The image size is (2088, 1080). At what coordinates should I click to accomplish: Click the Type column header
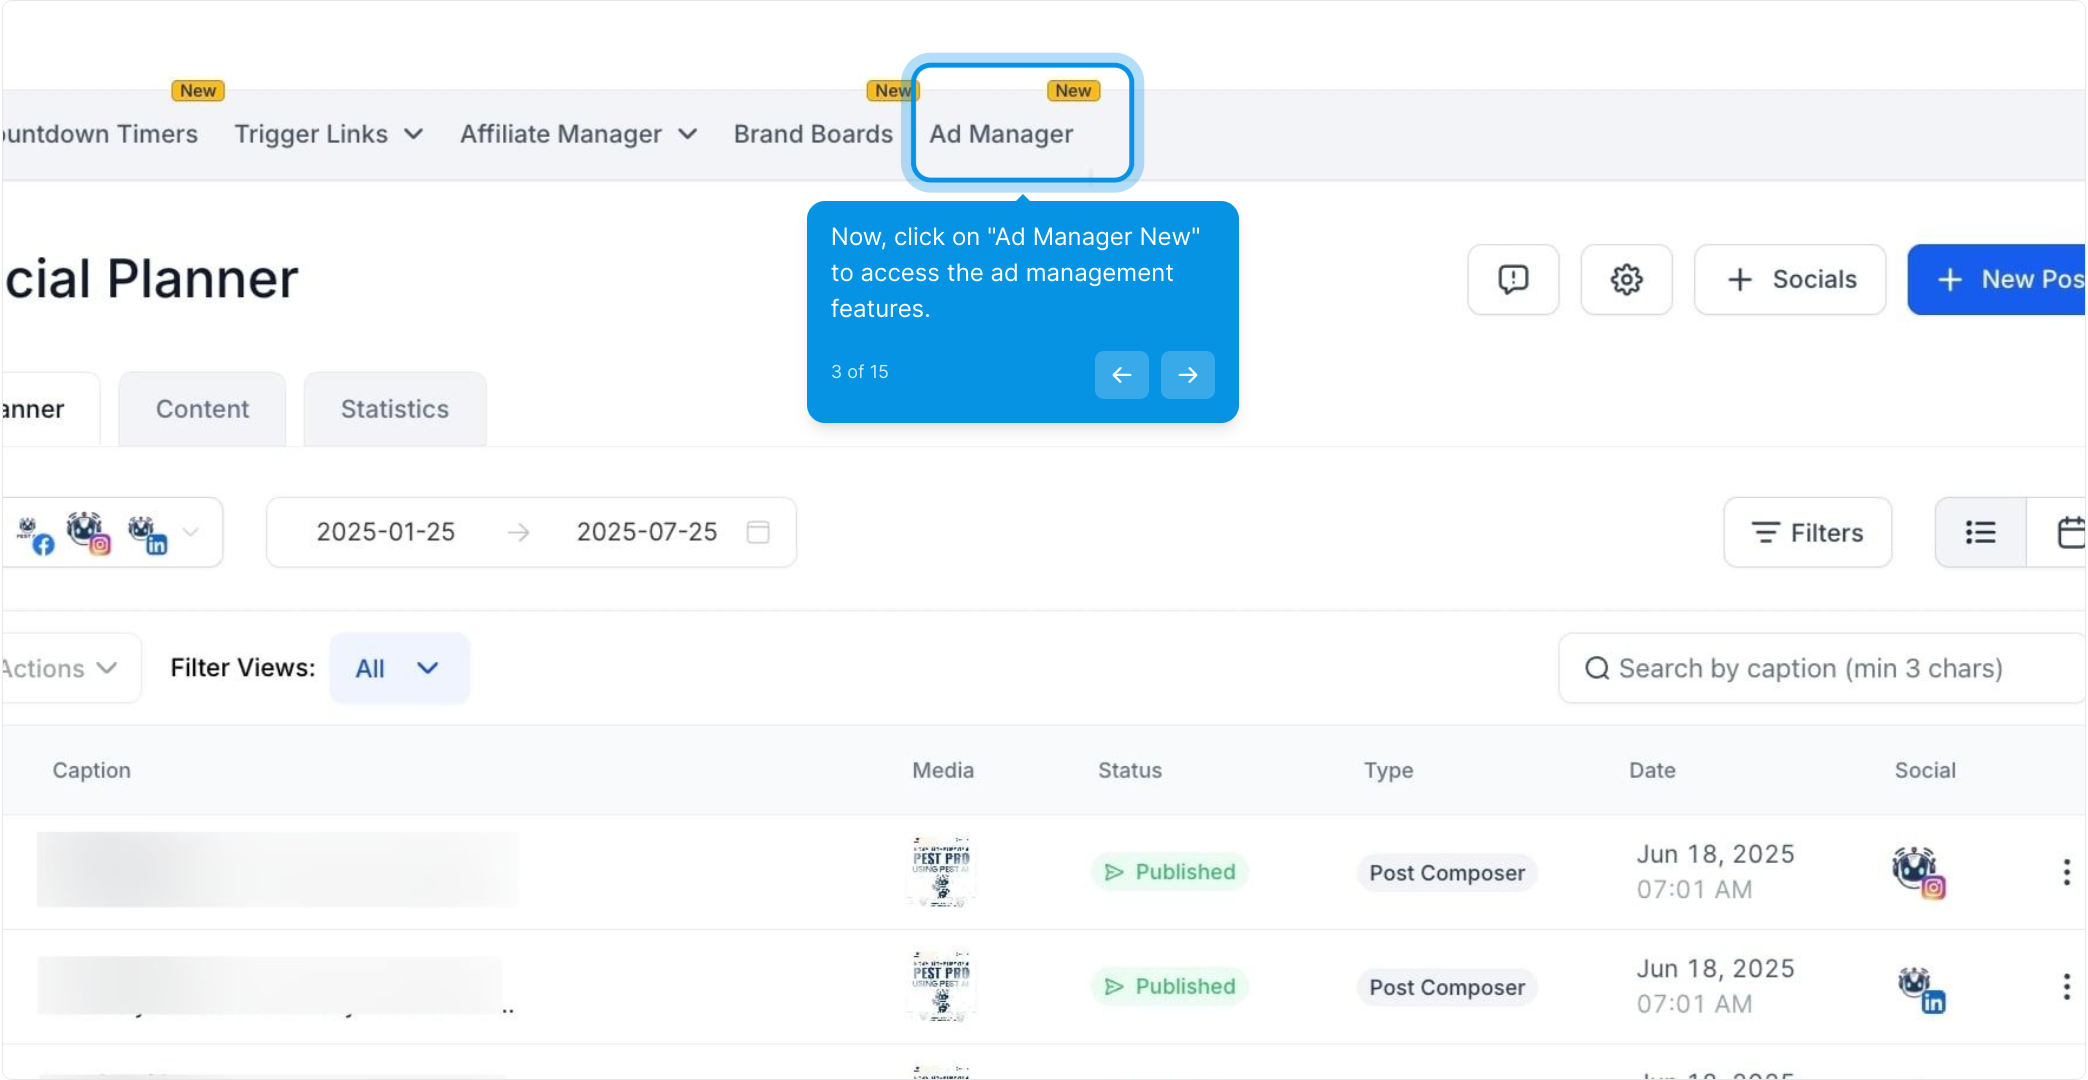point(1388,770)
